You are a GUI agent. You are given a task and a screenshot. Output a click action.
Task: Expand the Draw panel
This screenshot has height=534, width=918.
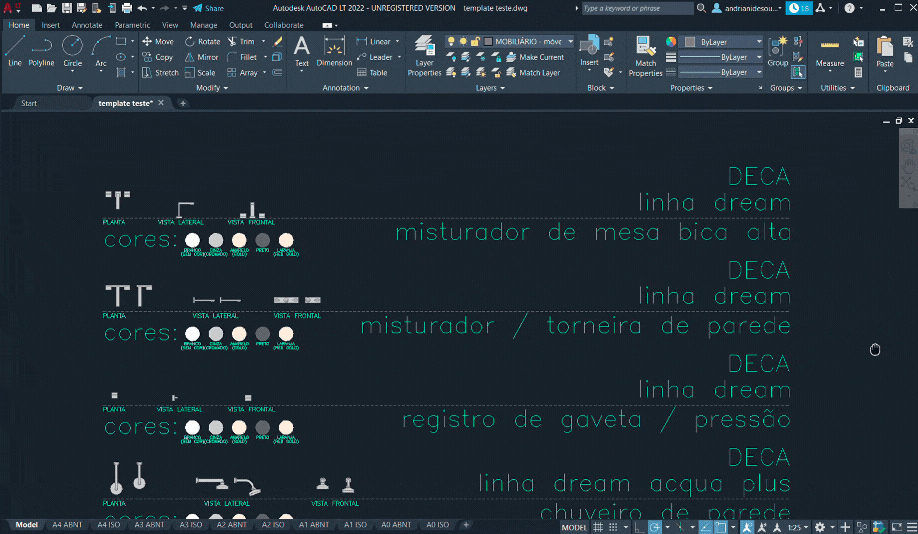70,88
